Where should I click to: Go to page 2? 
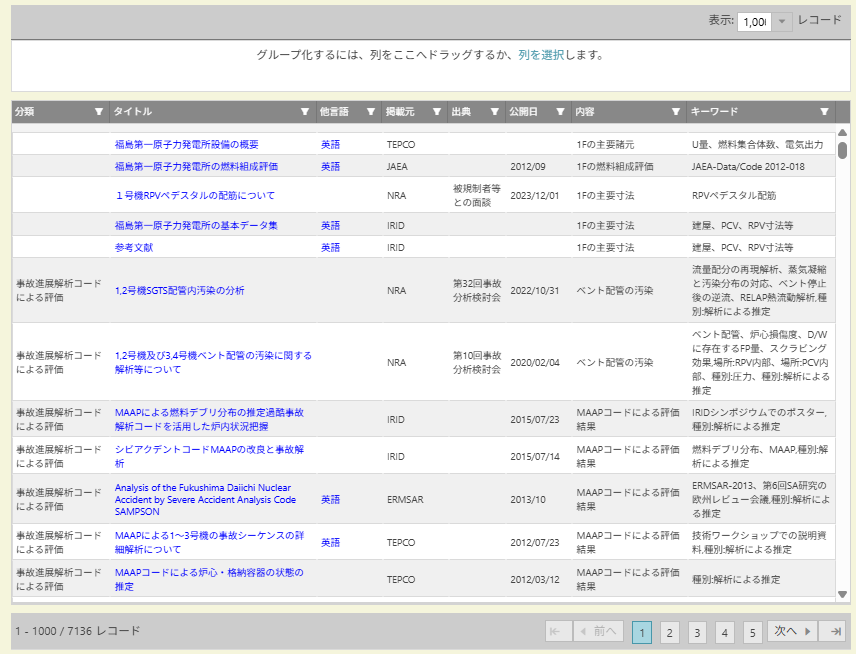click(669, 633)
